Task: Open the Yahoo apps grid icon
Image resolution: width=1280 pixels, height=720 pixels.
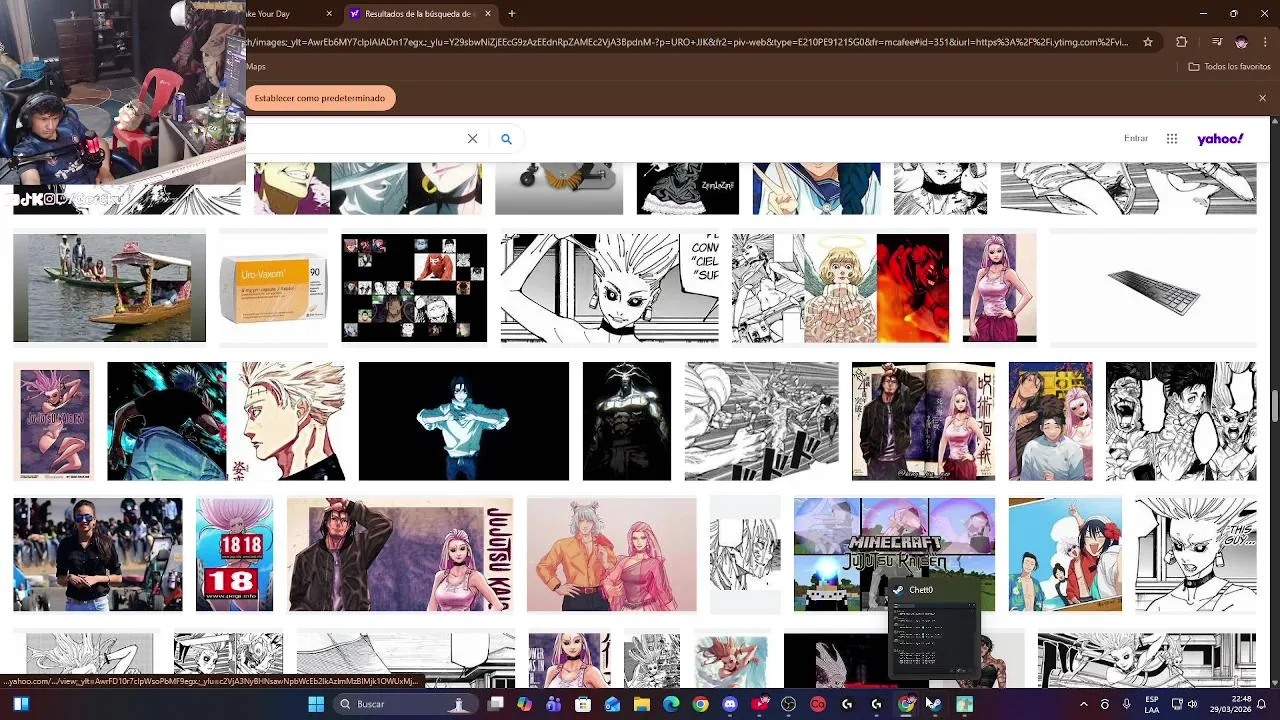Action: 1172,139
